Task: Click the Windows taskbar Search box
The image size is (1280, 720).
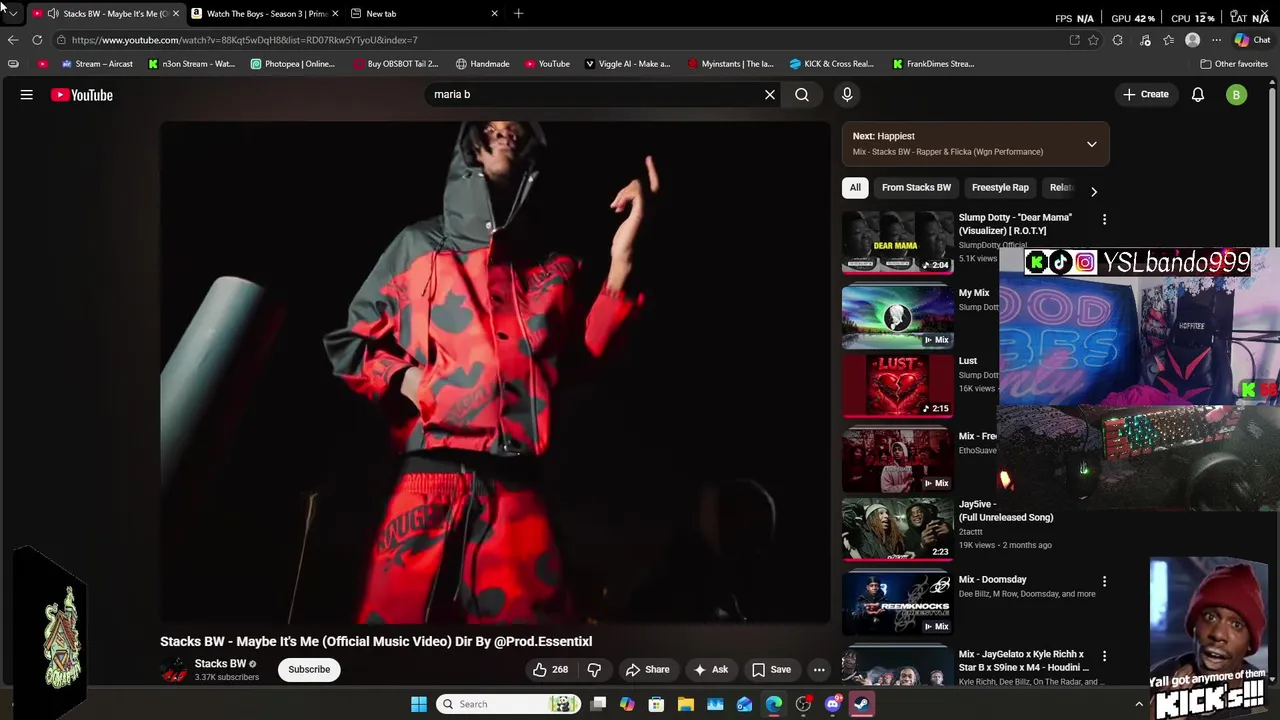Action: pyautogui.click(x=509, y=704)
